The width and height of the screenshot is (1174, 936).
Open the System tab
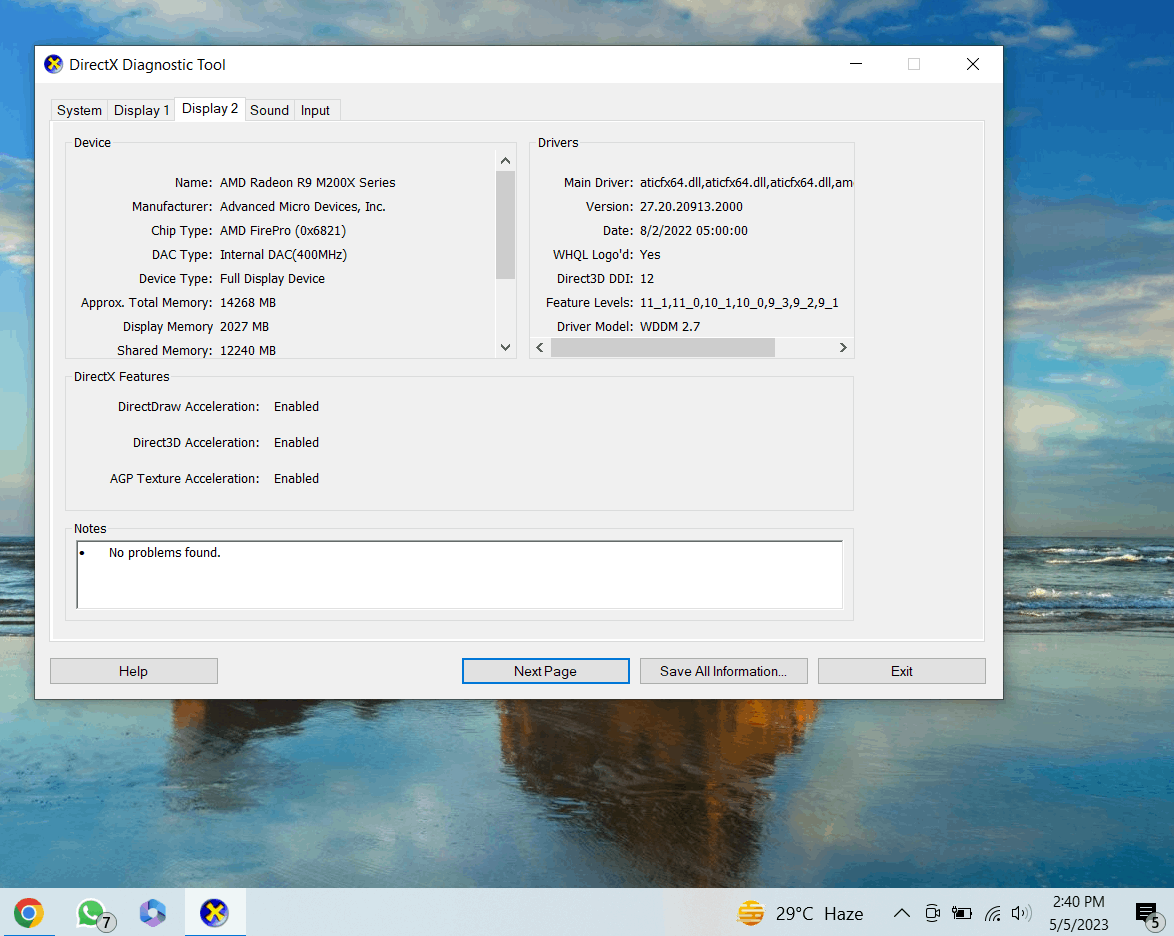[x=79, y=110]
